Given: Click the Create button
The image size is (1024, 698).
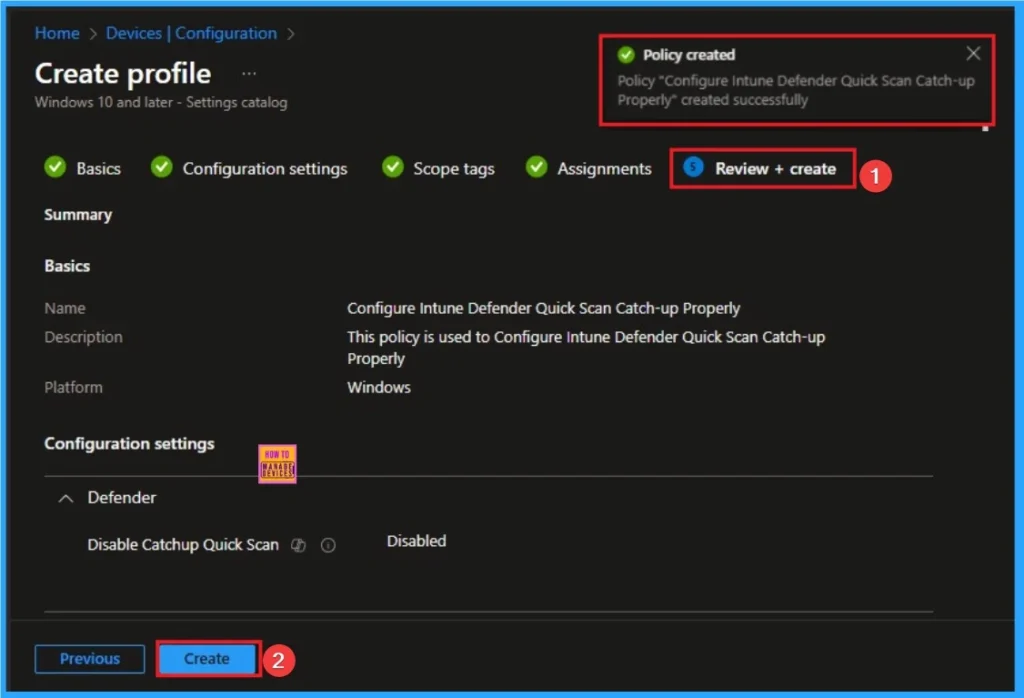Looking at the screenshot, I should [207, 659].
